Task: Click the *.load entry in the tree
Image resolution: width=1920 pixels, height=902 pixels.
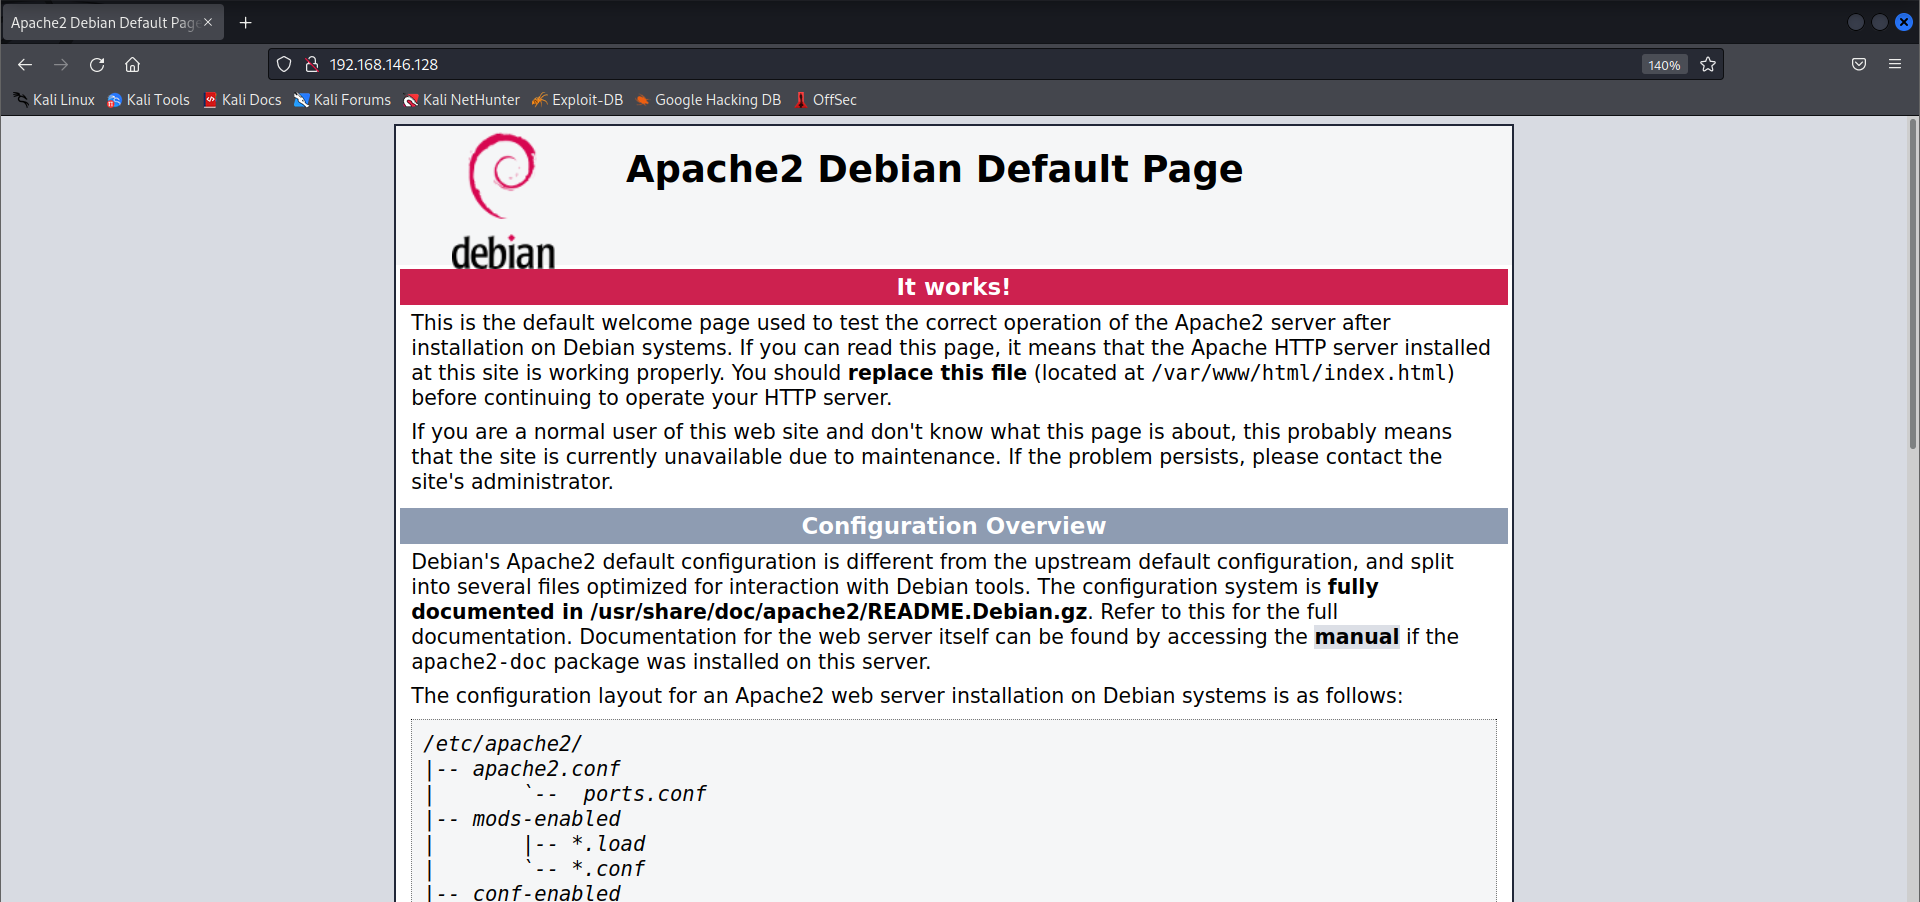Action: click(608, 844)
